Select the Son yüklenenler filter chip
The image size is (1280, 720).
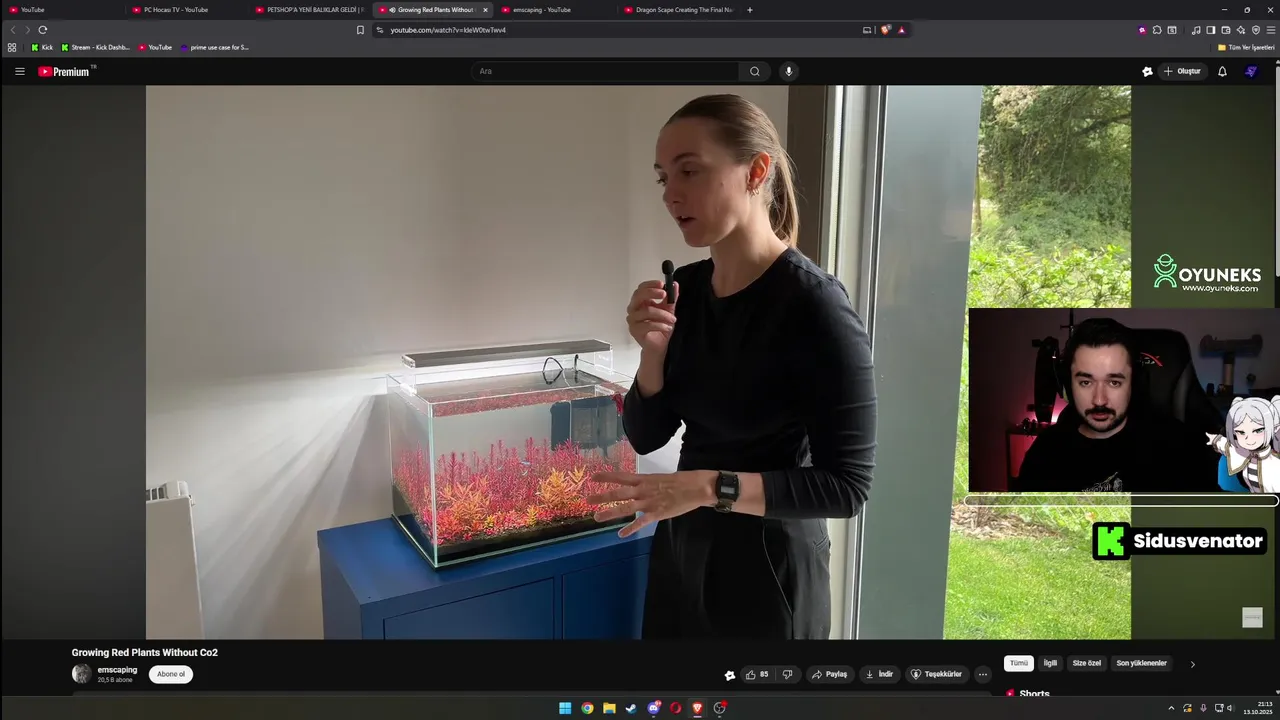(1141, 663)
